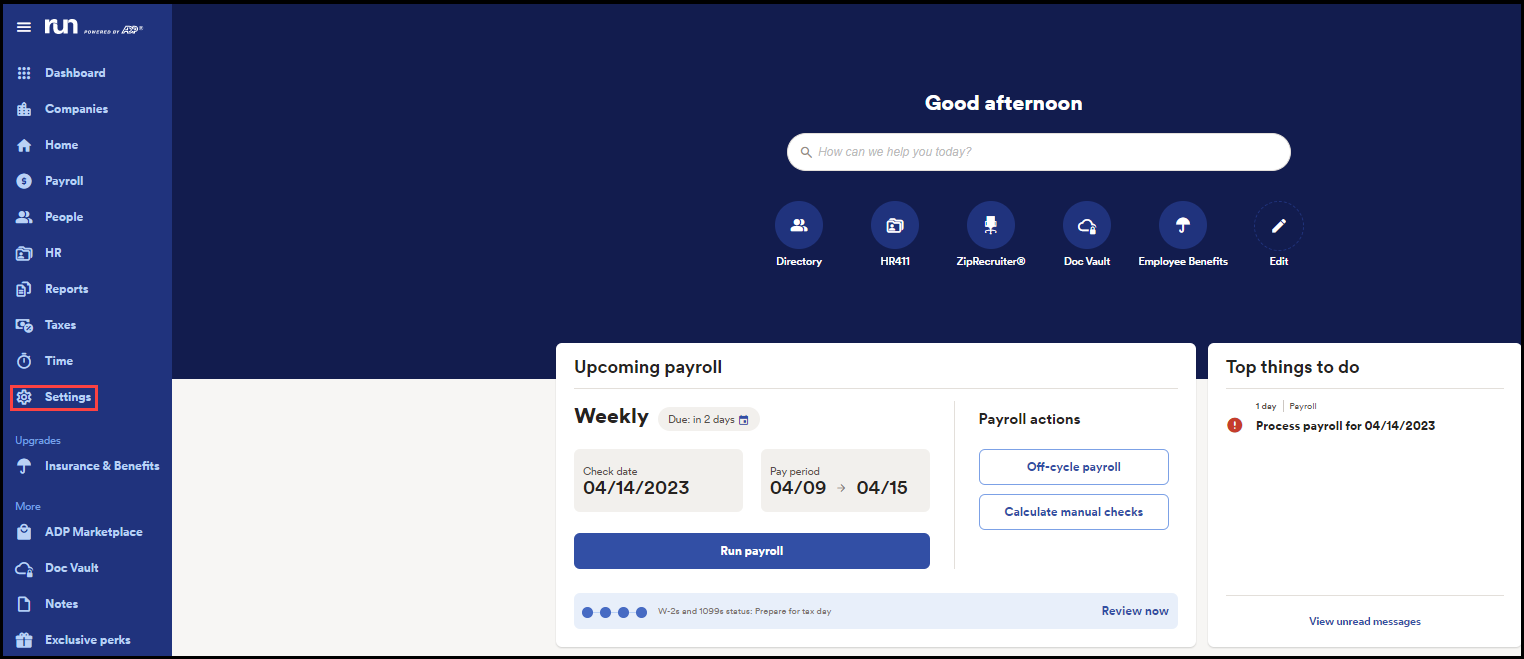Open the Directory shortcut icon

click(798, 226)
